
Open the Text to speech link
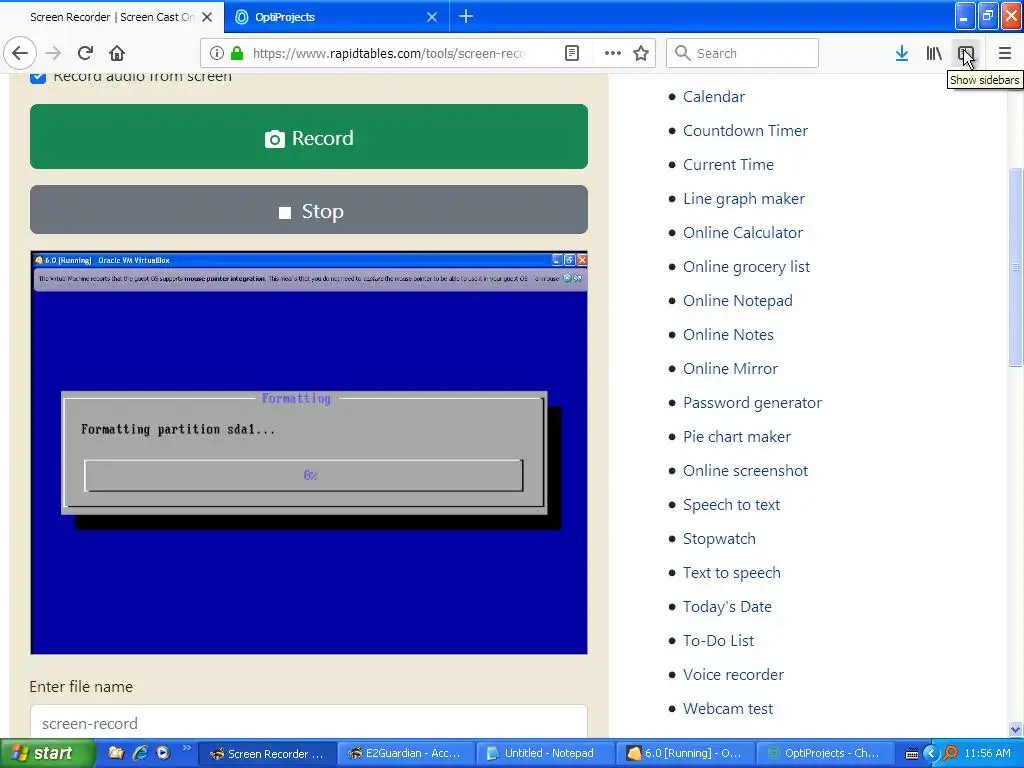point(731,573)
